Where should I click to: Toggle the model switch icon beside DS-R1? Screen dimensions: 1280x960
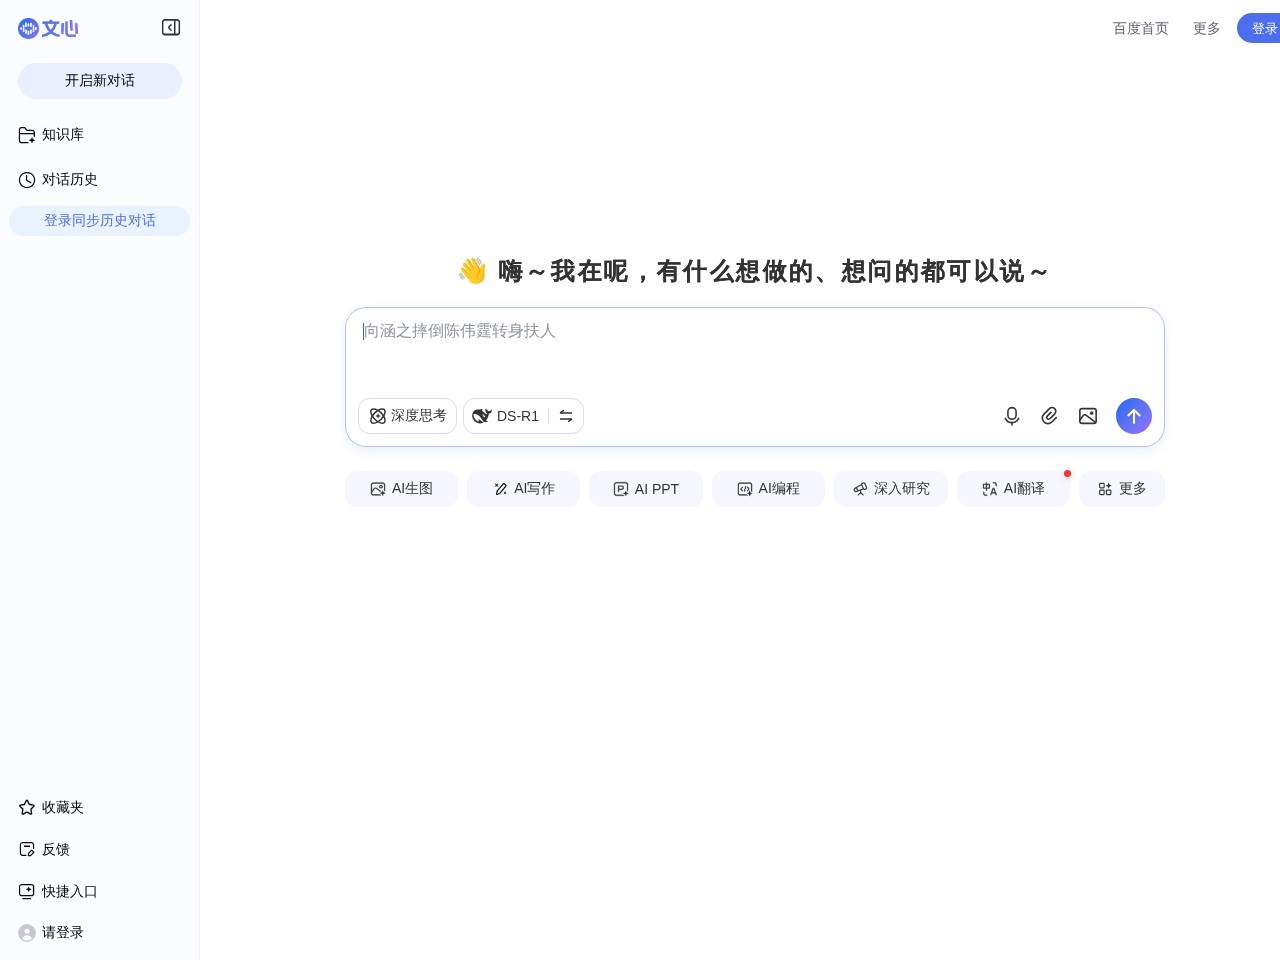pyautogui.click(x=566, y=416)
